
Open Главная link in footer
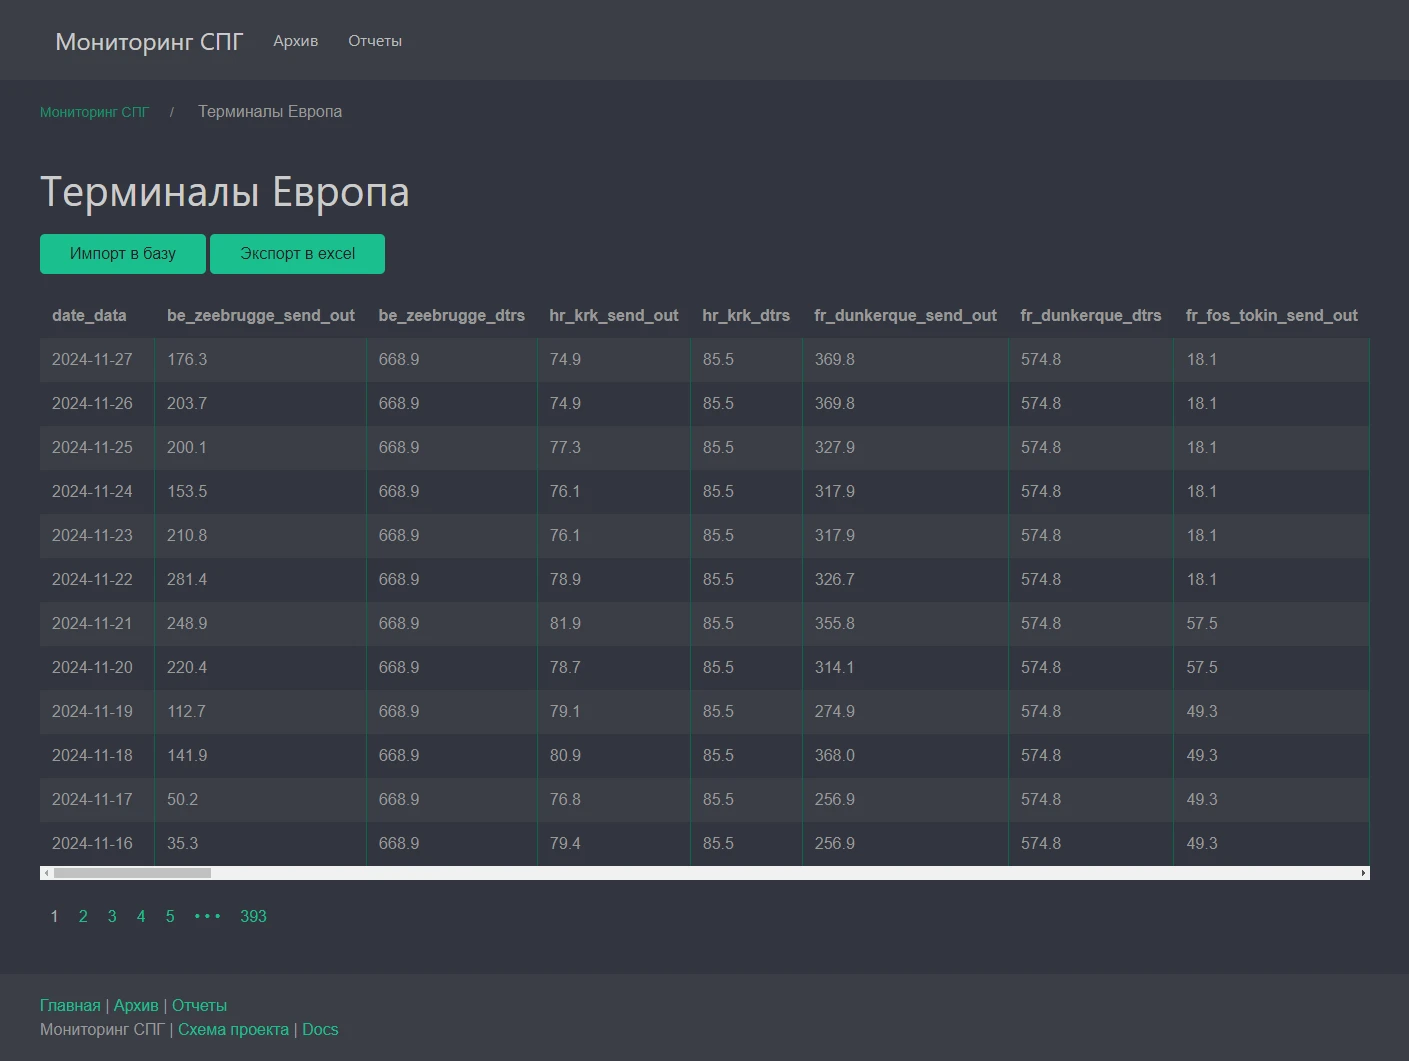(70, 1005)
